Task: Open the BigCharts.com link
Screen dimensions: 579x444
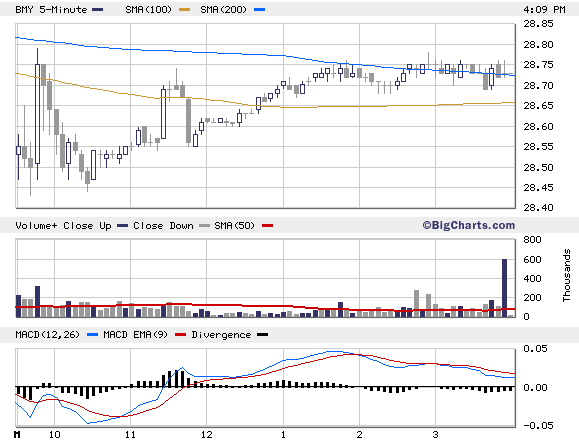Action: (x=469, y=225)
